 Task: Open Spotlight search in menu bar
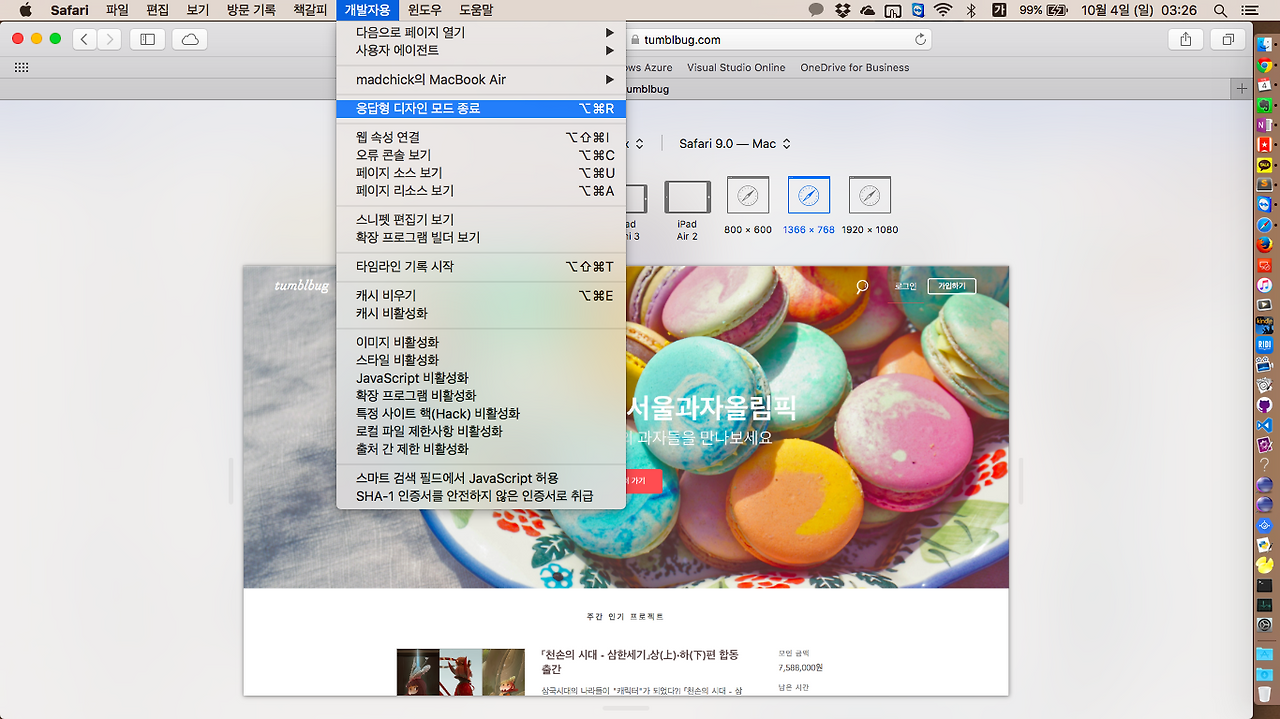click(1220, 10)
